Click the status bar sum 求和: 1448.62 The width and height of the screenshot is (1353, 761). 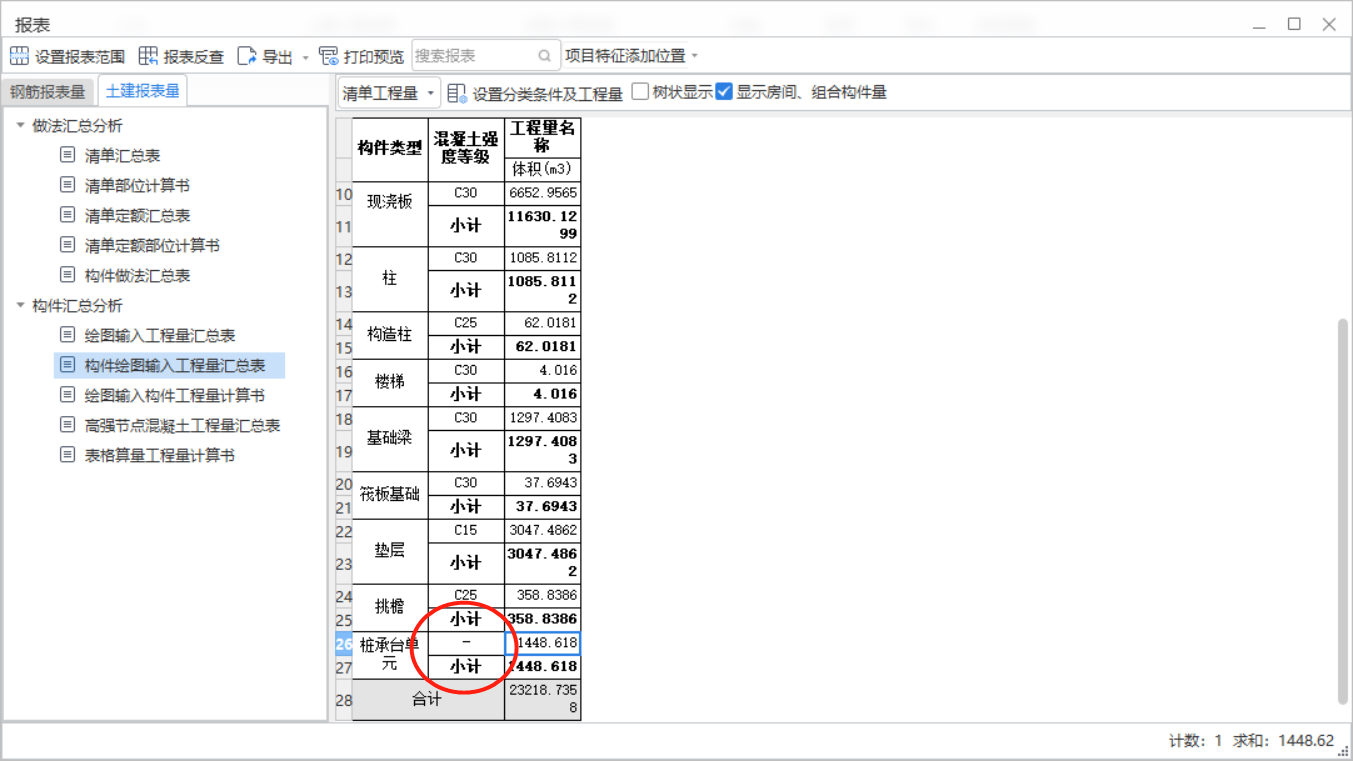click(x=1284, y=741)
